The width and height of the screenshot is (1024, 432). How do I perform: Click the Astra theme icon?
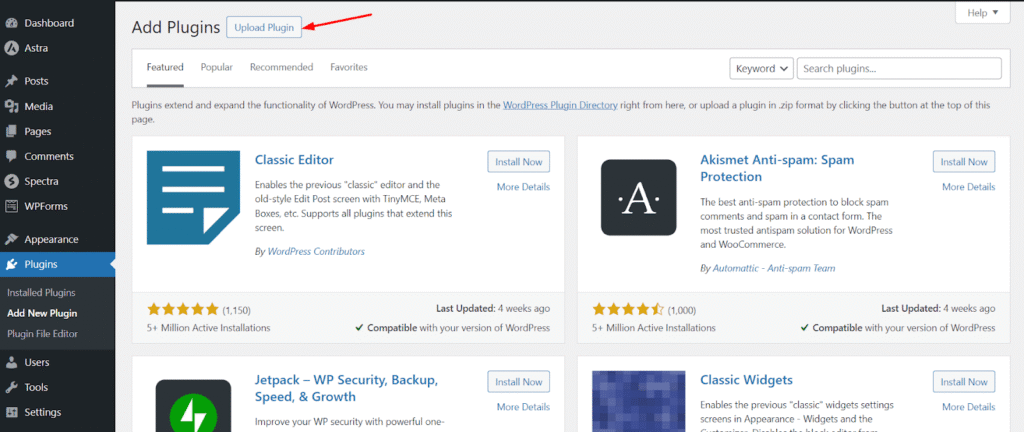11,47
